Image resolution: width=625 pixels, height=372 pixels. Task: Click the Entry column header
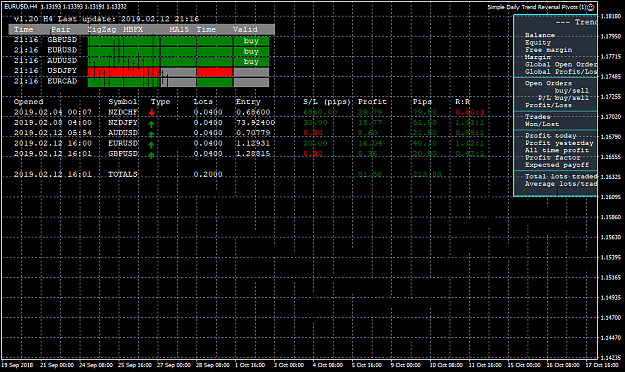[248, 102]
